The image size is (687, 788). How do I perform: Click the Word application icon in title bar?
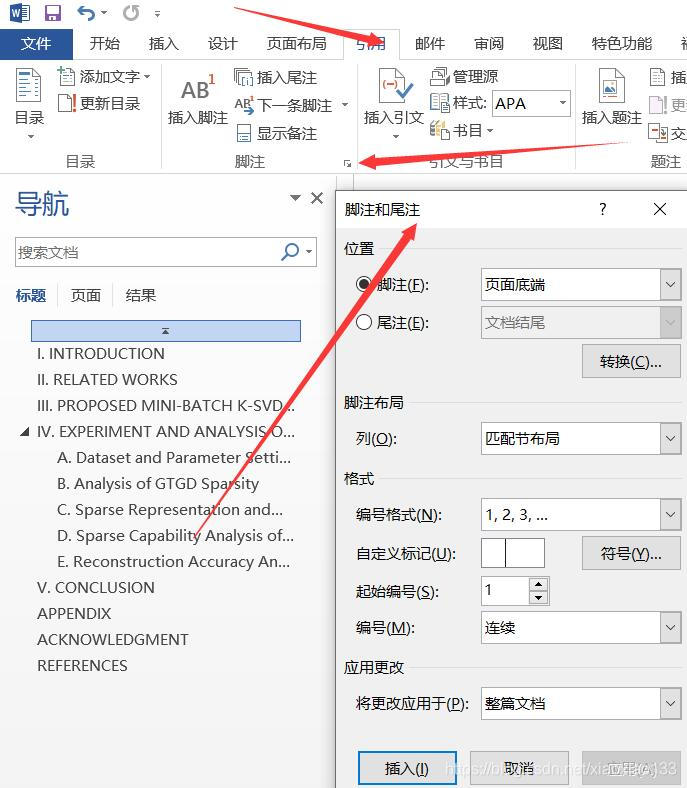tap(20, 13)
